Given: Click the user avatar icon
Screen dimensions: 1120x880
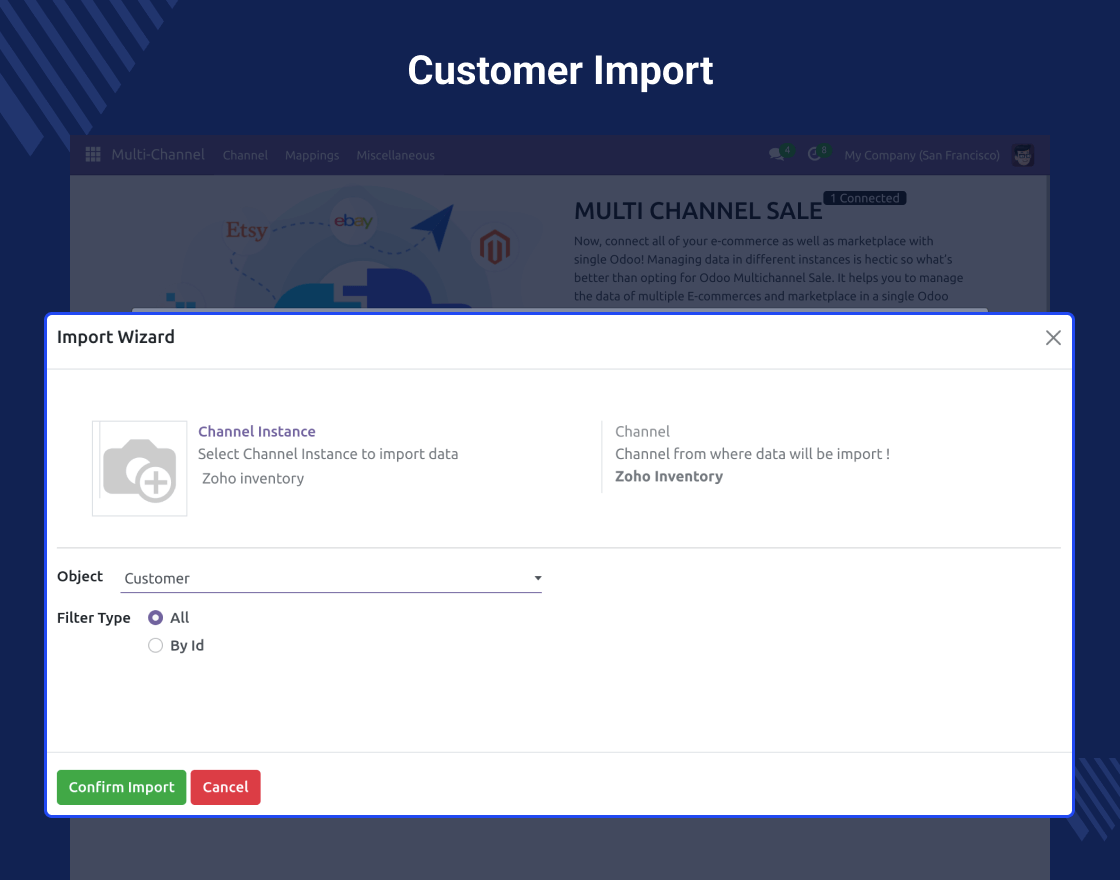Looking at the screenshot, I should coord(1023,155).
